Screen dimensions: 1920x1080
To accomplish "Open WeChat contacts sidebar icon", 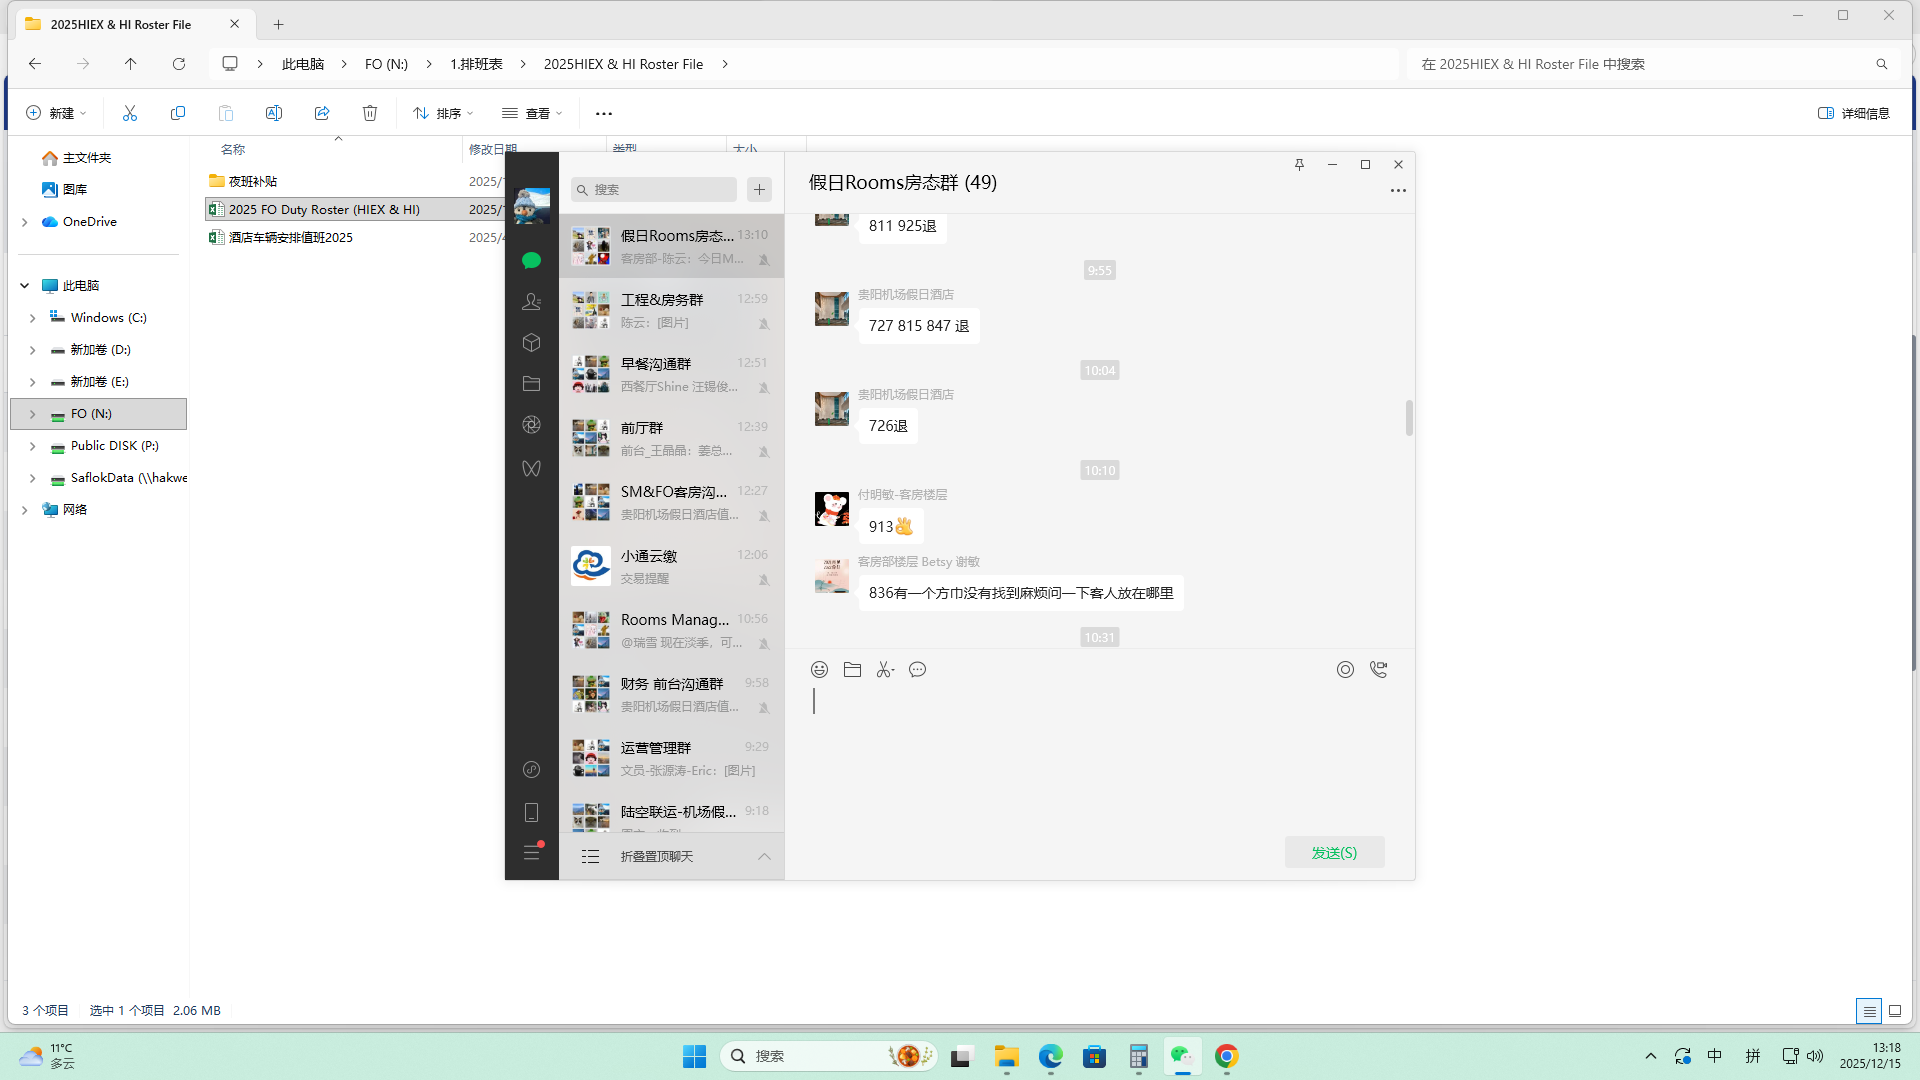I will pyautogui.click(x=531, y=301).
